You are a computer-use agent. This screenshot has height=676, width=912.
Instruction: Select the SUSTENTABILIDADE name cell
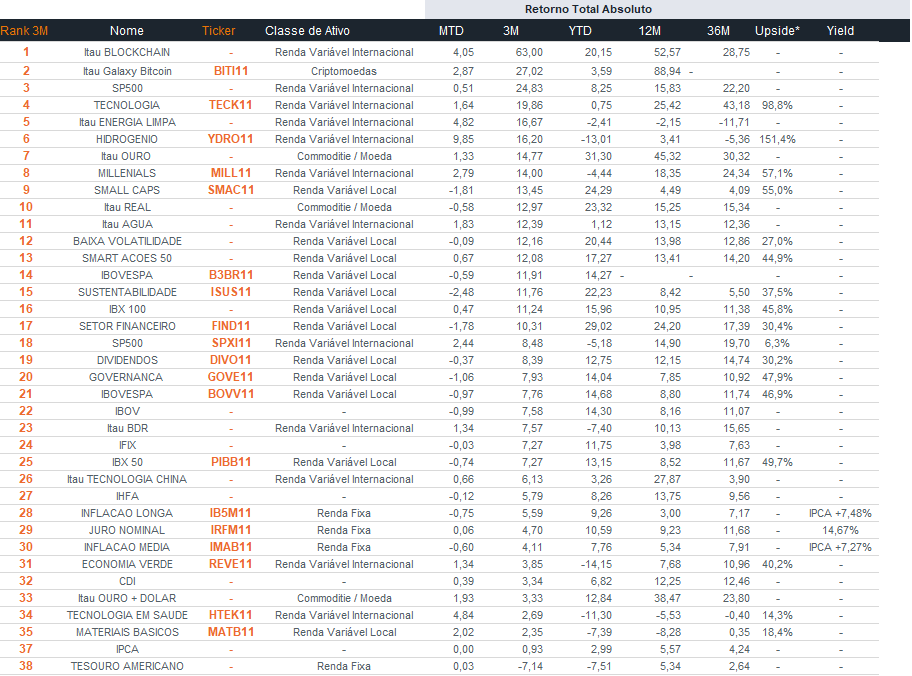pyautogui.click(x=127, y=292)
